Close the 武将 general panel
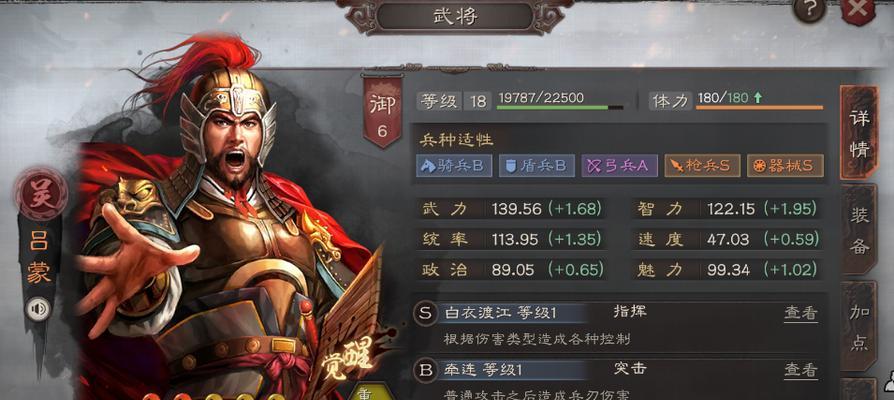This screenshot has height=400, width=894. click(x=858, y=9)
